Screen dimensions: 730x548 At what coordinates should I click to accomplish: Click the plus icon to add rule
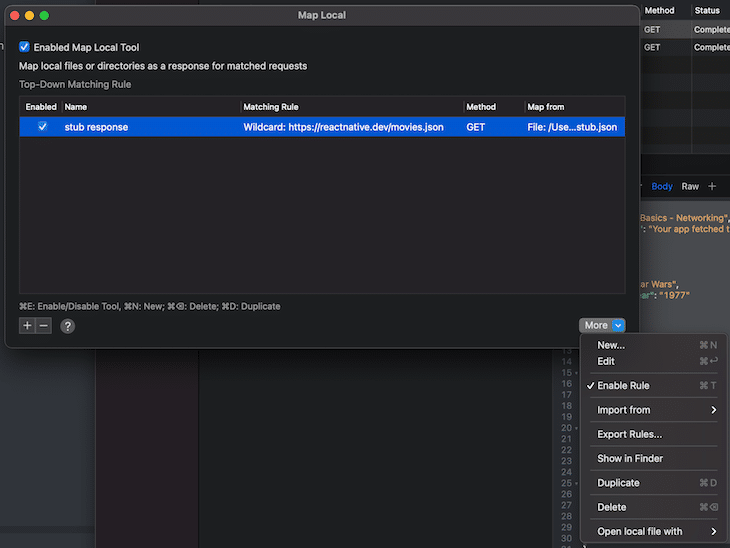click(x=27, y=326)
